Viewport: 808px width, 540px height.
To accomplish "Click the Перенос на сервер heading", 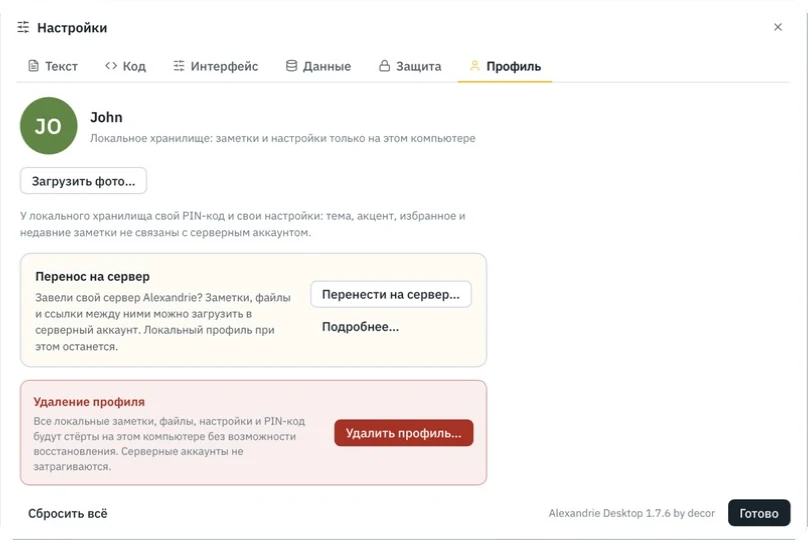I will point(93,277).
